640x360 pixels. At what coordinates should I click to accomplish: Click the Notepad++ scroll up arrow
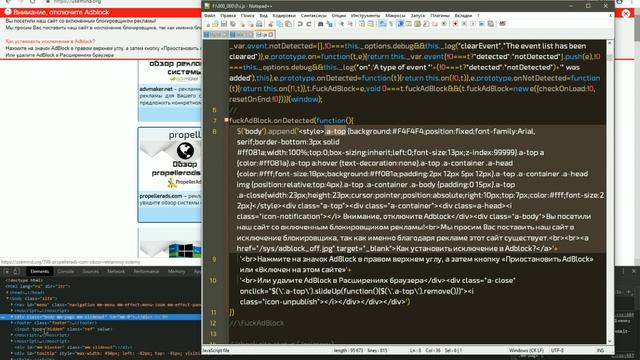(x=610, y=42)
